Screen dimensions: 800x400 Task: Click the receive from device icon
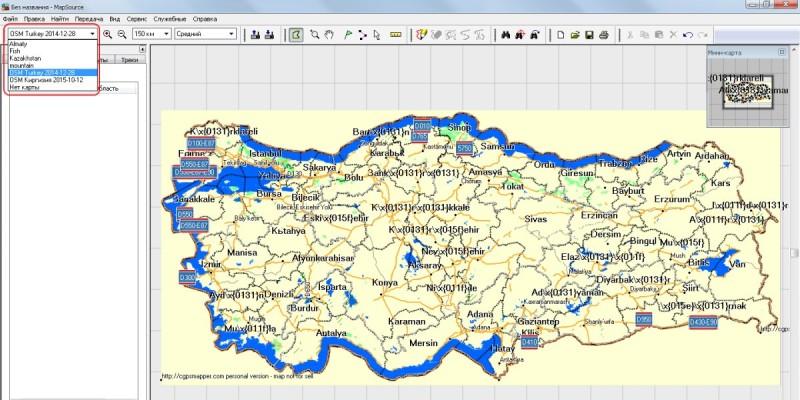(270, 34)
